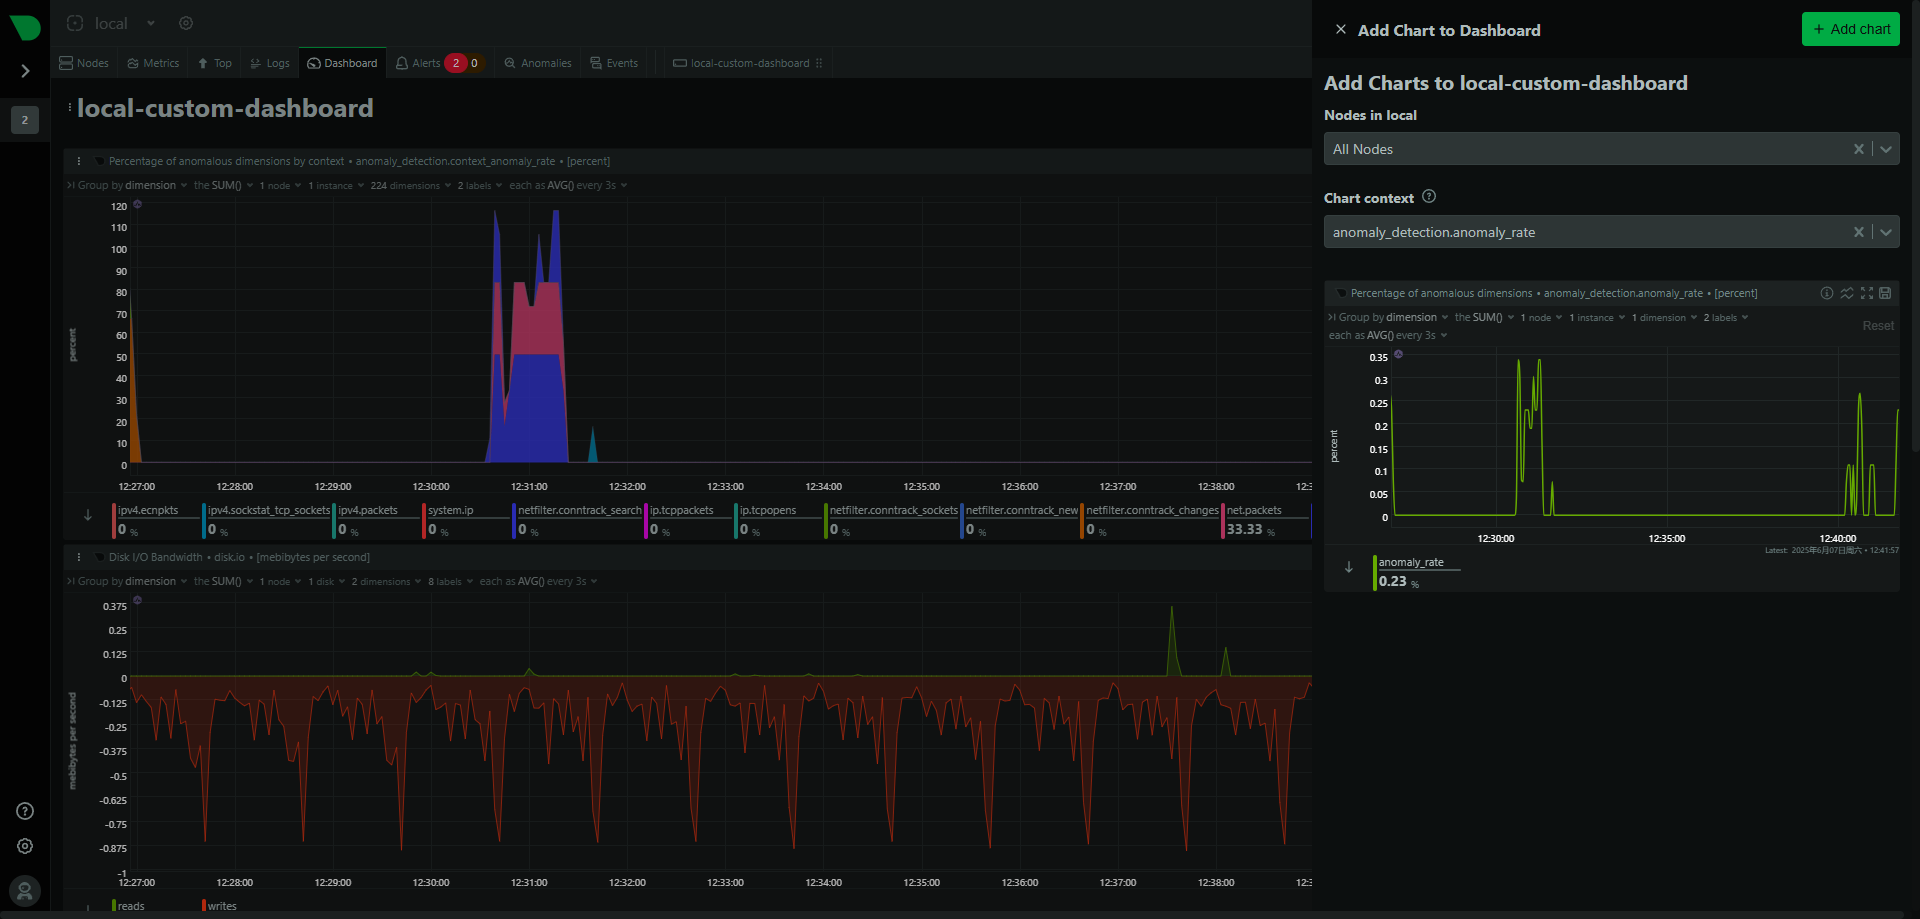1920x919 pixels.
Task: Open space settings gear icon next to local
Action: click(x=186, y=23)
